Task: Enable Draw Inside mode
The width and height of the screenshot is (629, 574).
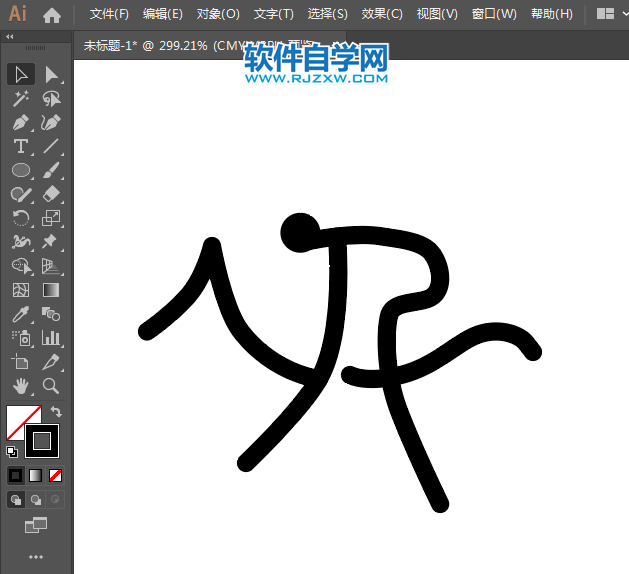Action: 55,500
